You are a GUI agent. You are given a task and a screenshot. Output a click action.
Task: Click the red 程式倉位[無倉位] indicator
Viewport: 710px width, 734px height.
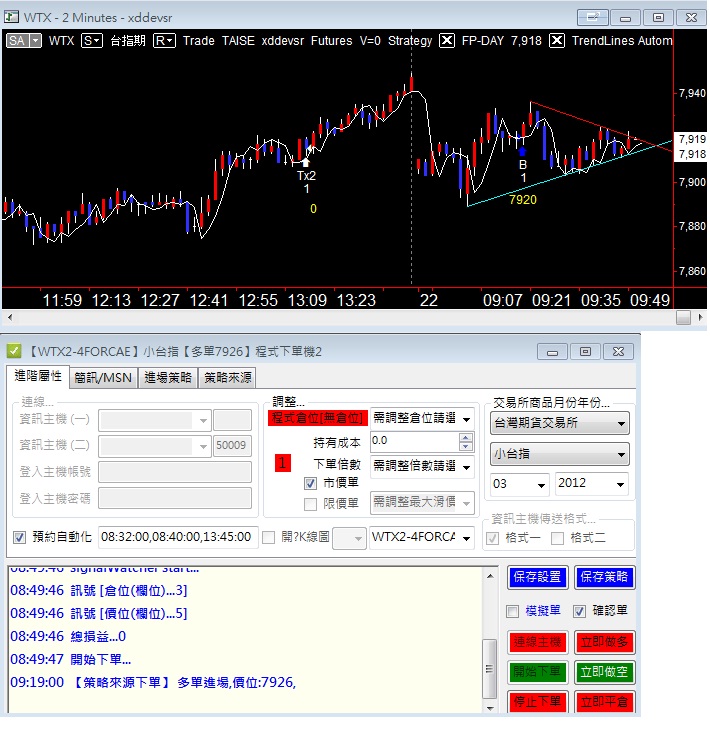coord(318,418)
